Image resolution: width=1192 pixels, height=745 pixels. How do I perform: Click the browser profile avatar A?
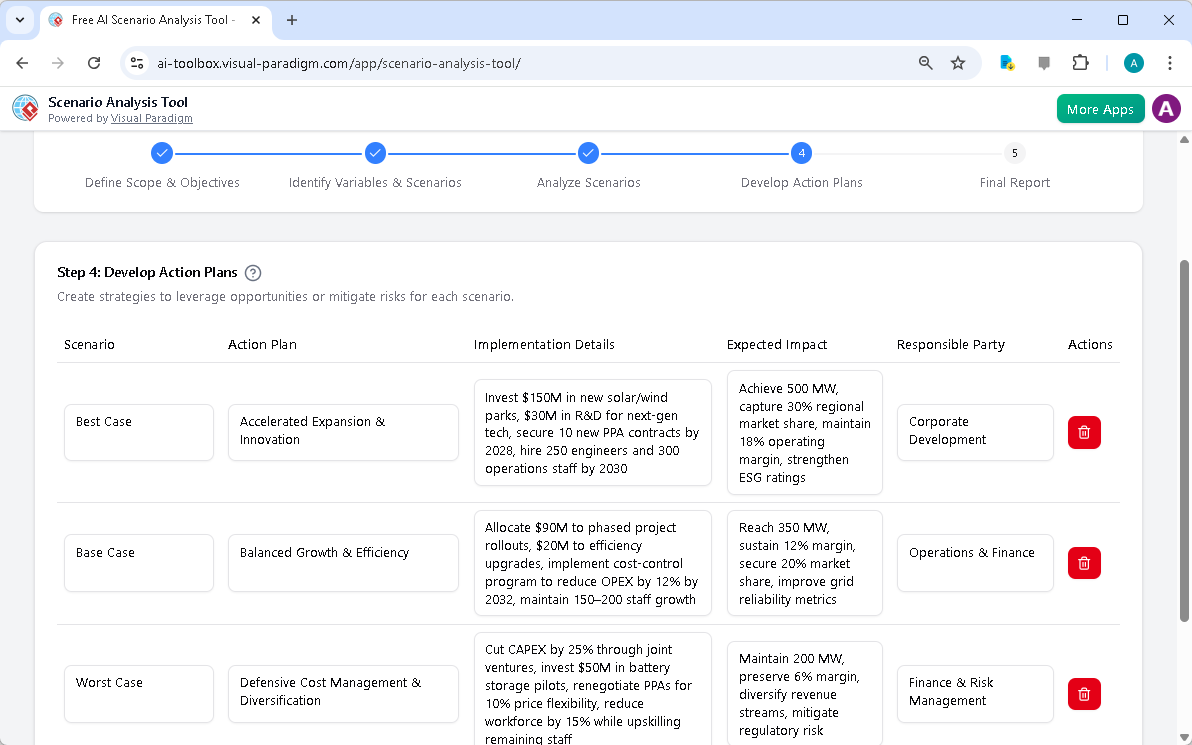click(x=1133, y=62)
